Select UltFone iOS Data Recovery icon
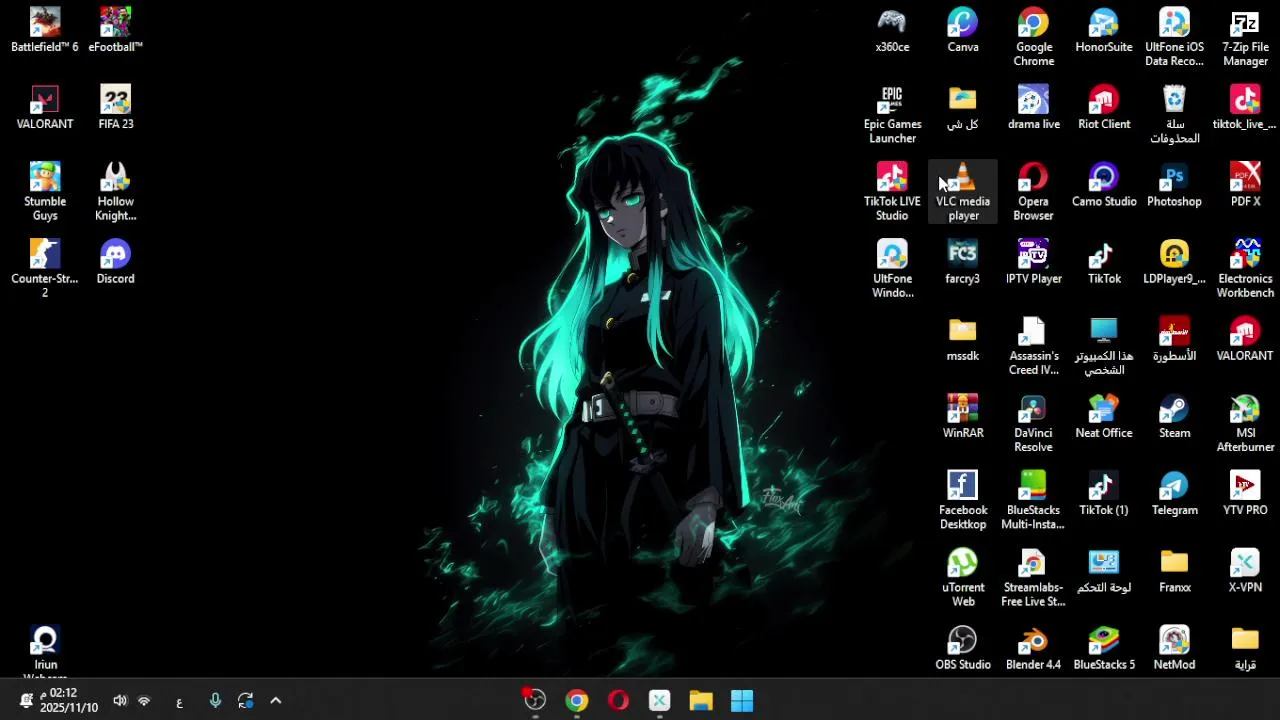 click(x=1175, y=37)
